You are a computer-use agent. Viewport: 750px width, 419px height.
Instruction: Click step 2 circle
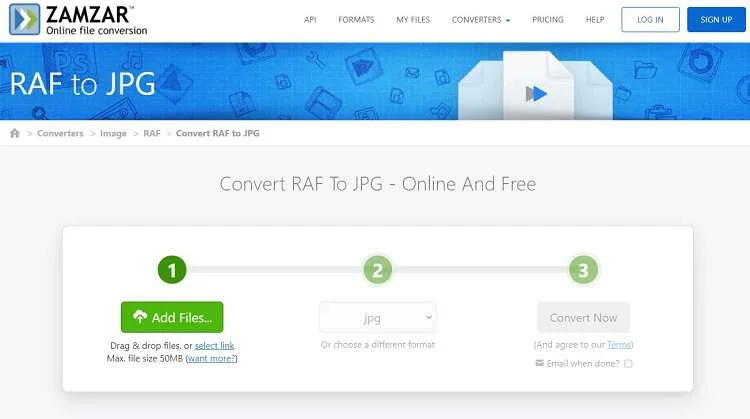pos(377,270)
